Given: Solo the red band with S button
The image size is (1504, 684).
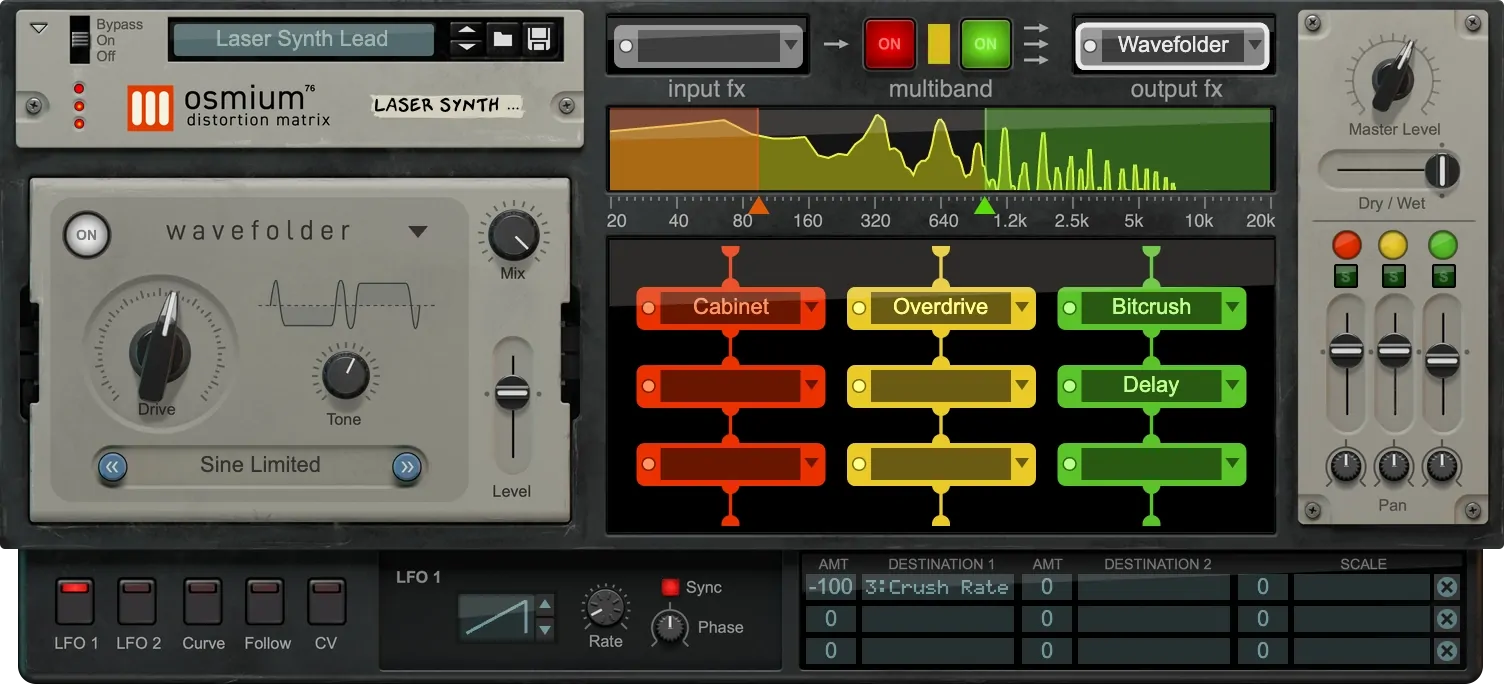Looking at the screenshot, I should coord(1346,276).
